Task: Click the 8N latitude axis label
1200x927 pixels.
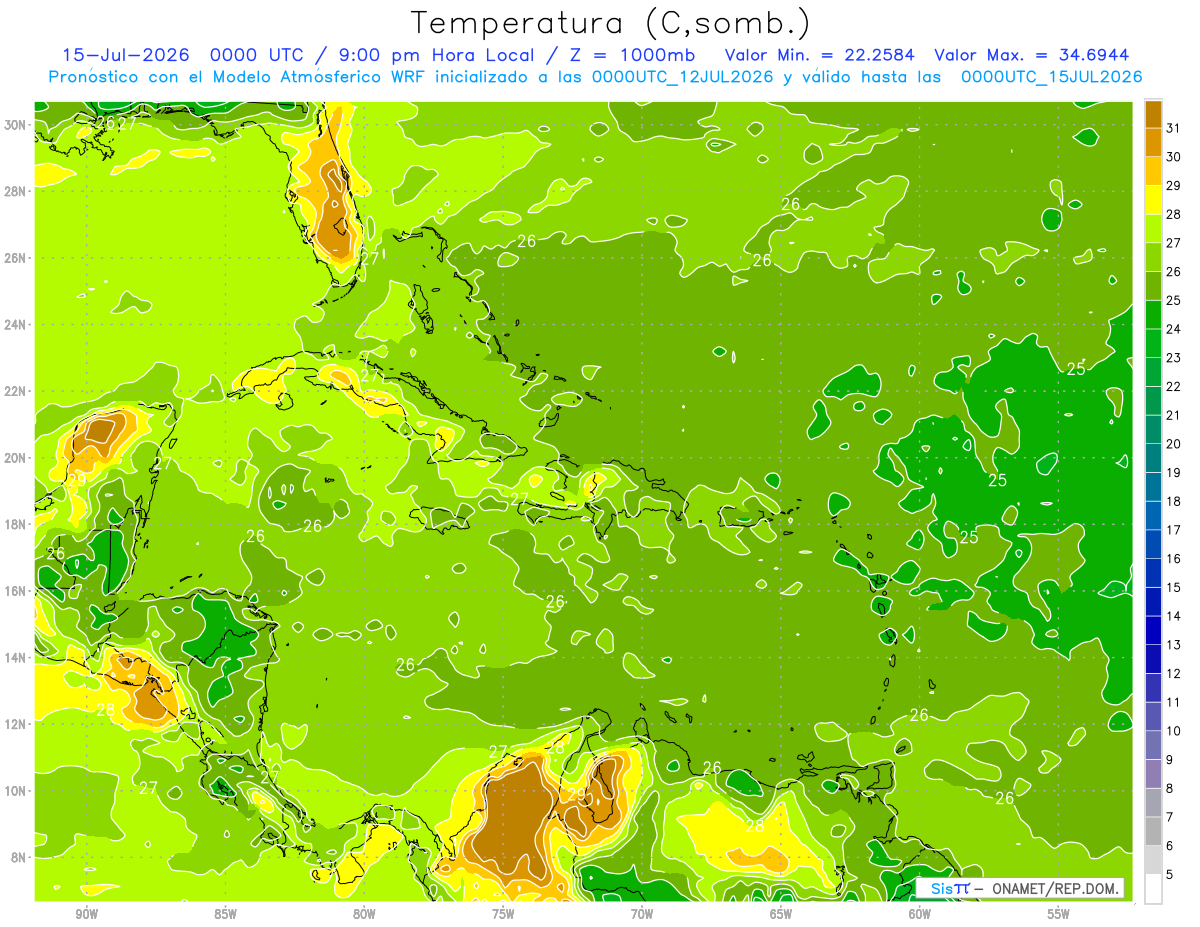Action: (x=19, y=857)
